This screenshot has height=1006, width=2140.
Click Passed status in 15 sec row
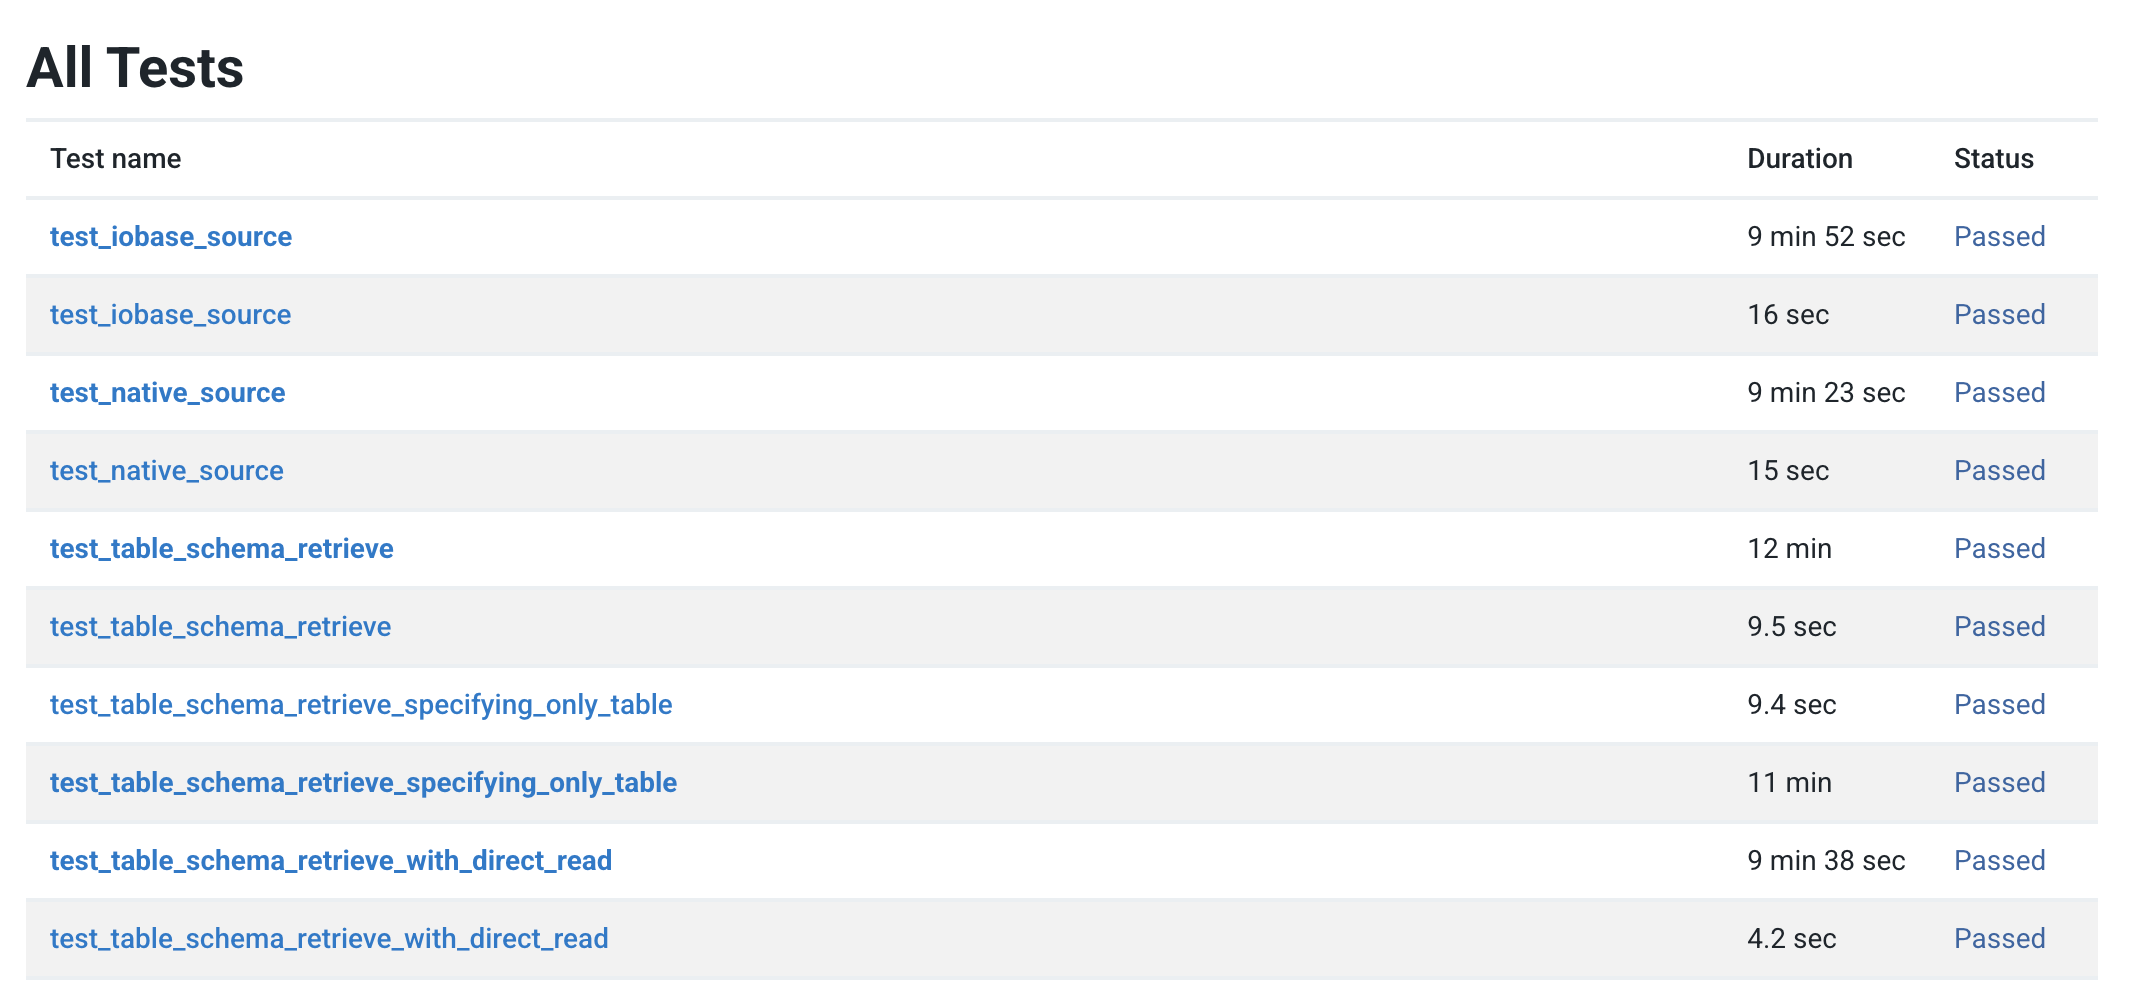pos(2000,471)
